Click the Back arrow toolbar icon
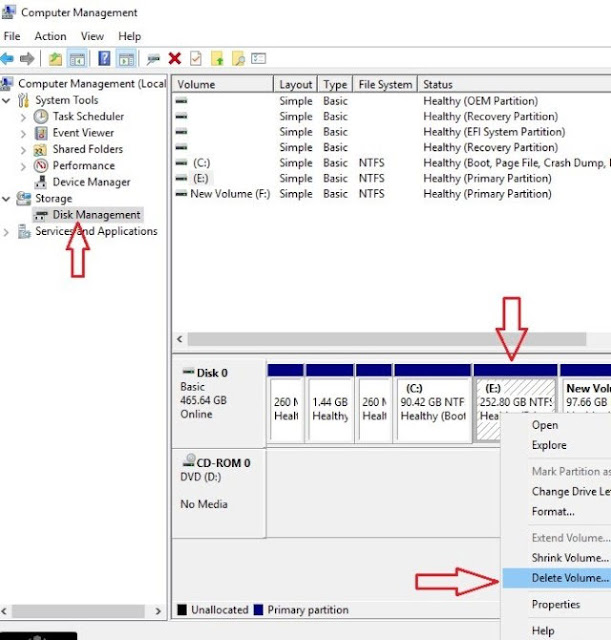The image size is (611, 640). (7, 59)
